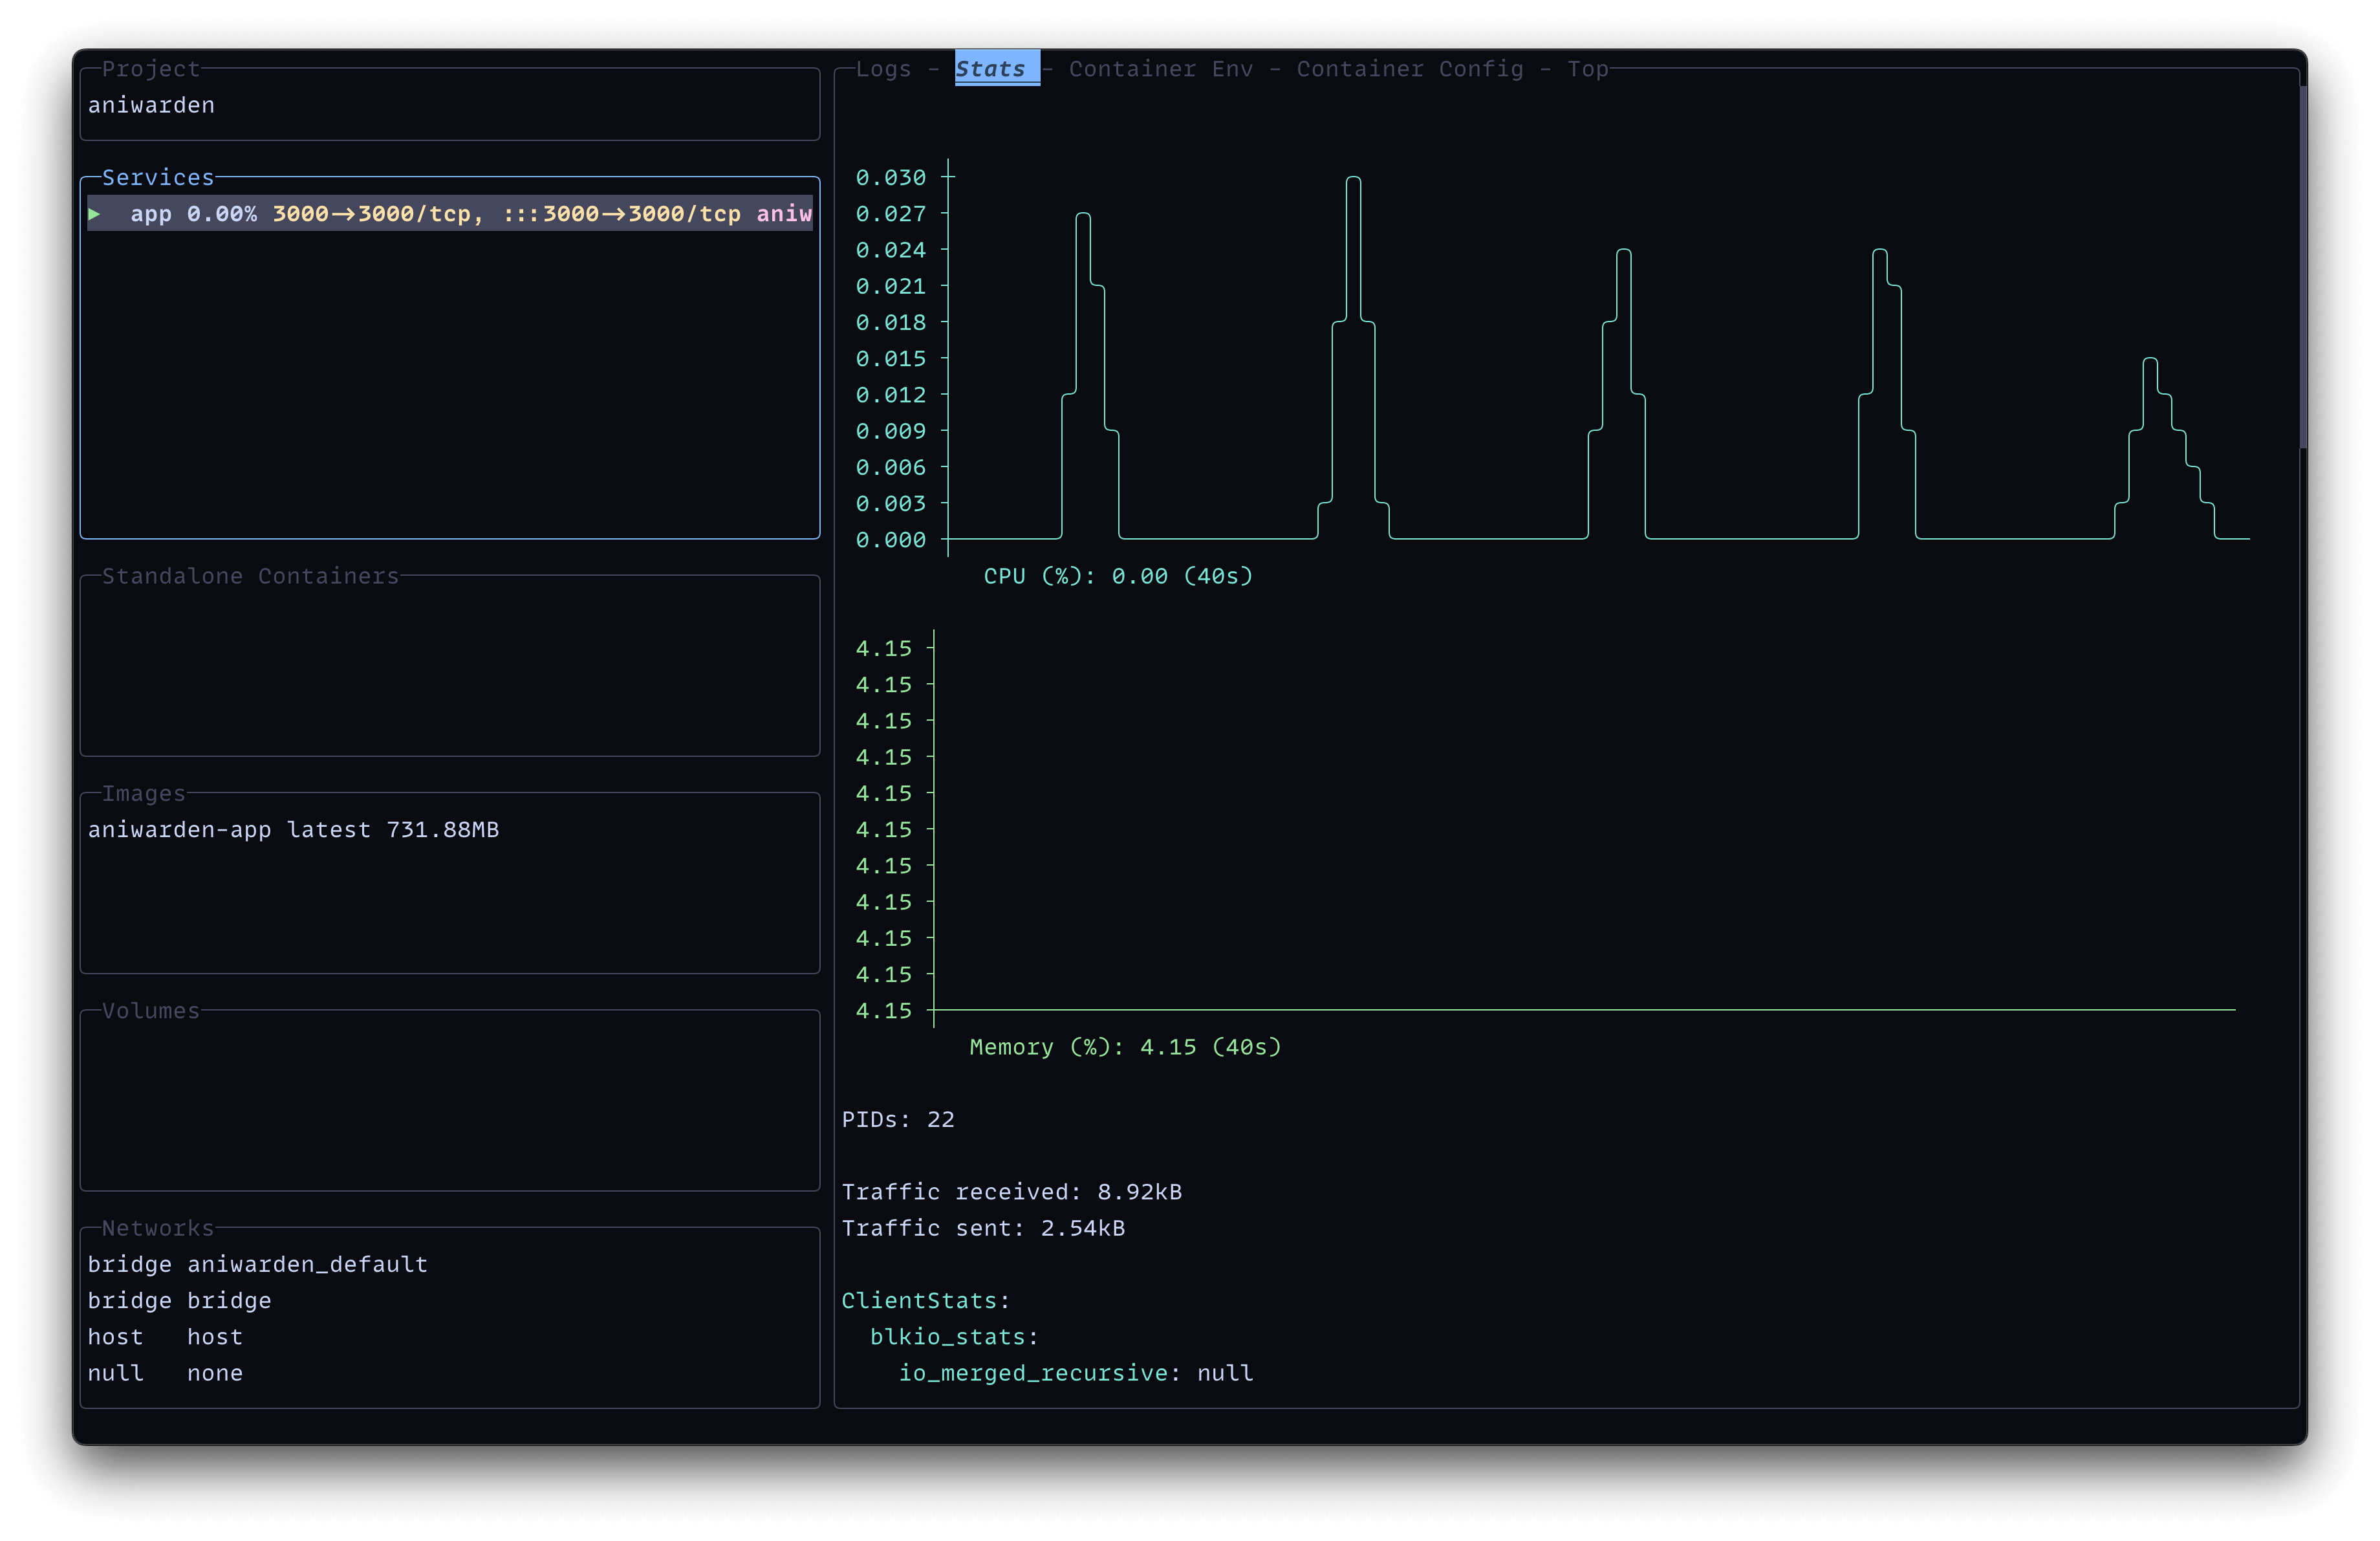Screen dimensions: 2380x1541
Task: Select project name aniwarden
Action: pos(151,105)
